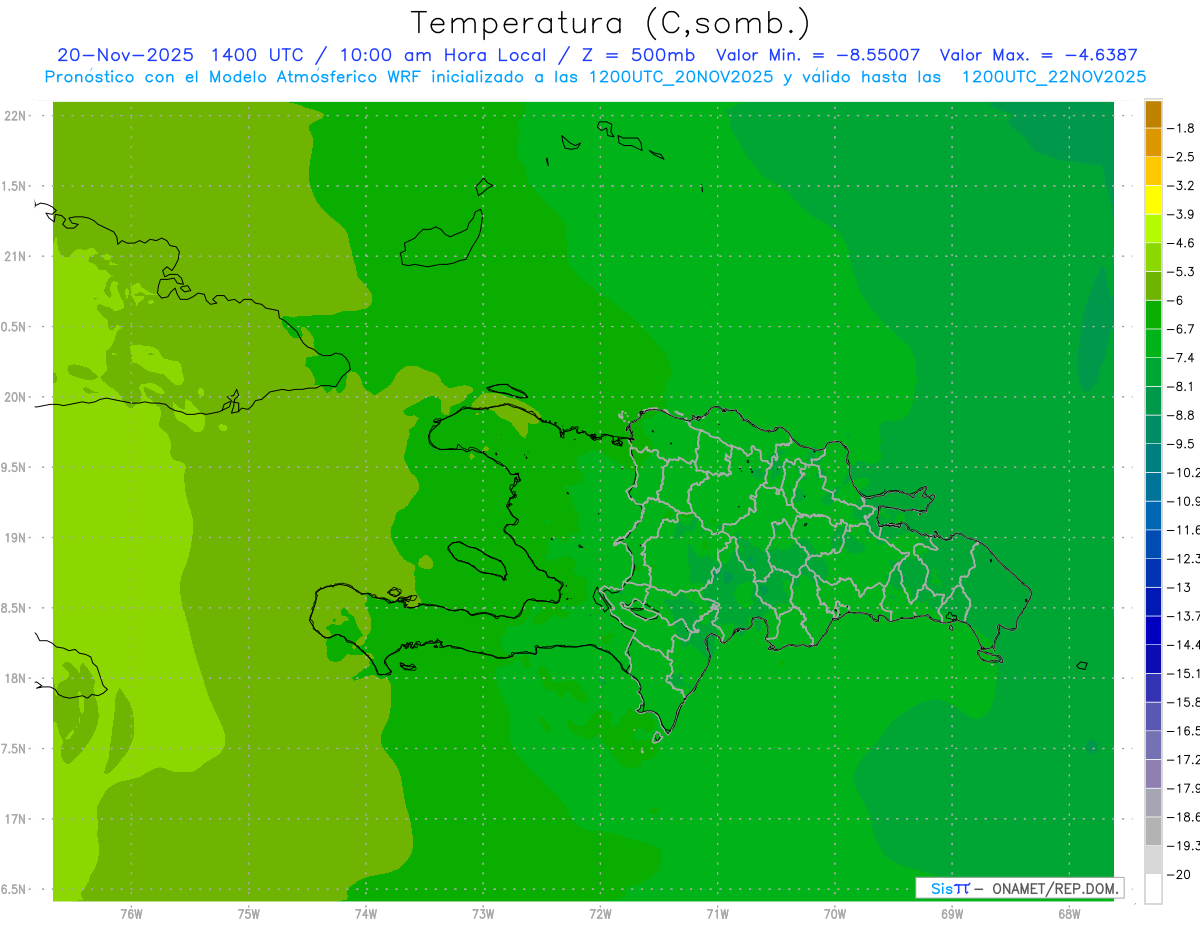This screenshot has height=927, width=1200.
Task: Click the "Z = 500mb" level text
Action: pyautogui.click(x=640, y=55)
